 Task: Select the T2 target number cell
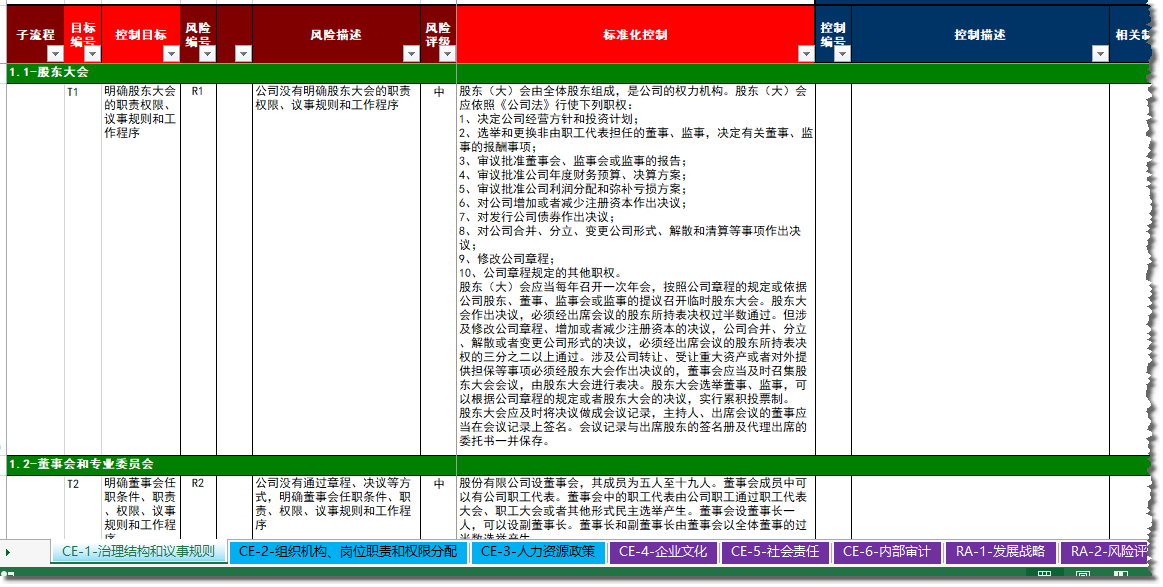coord(83,507)
